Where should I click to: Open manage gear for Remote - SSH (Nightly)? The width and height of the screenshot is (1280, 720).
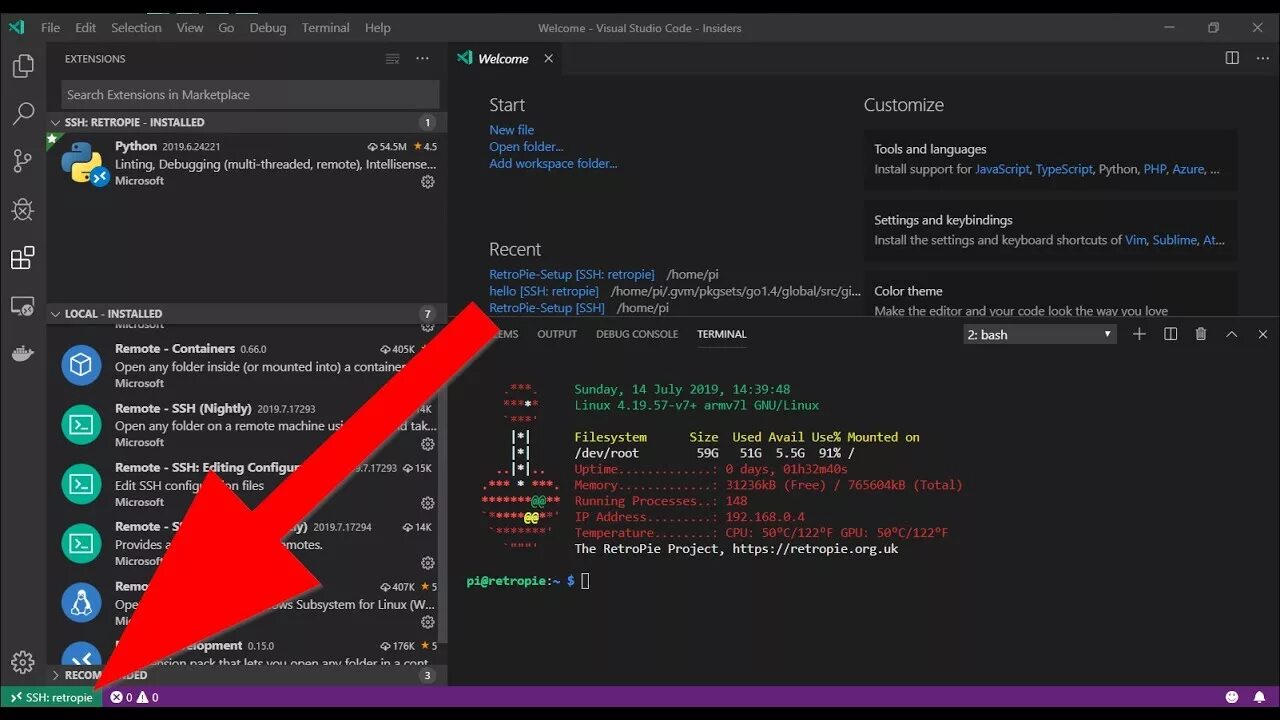pos(428,444)
